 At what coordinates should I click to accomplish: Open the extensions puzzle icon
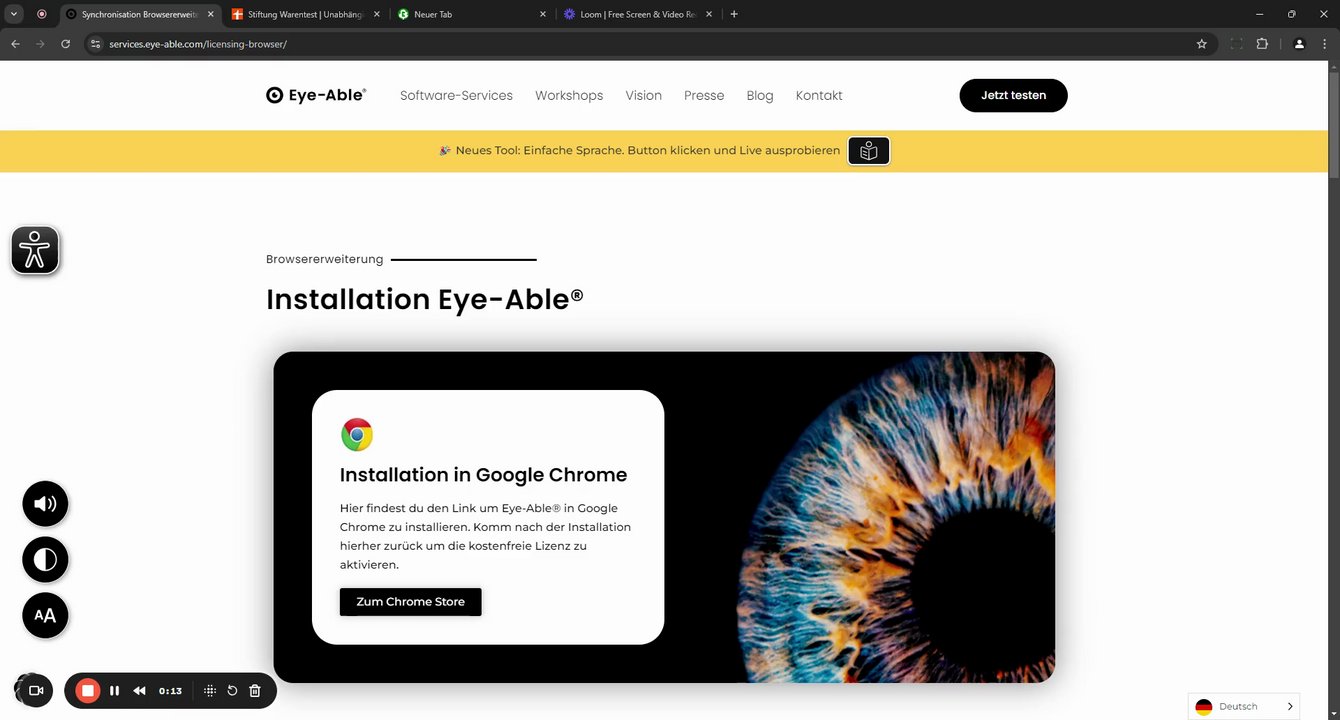[x=1262, y=44]
